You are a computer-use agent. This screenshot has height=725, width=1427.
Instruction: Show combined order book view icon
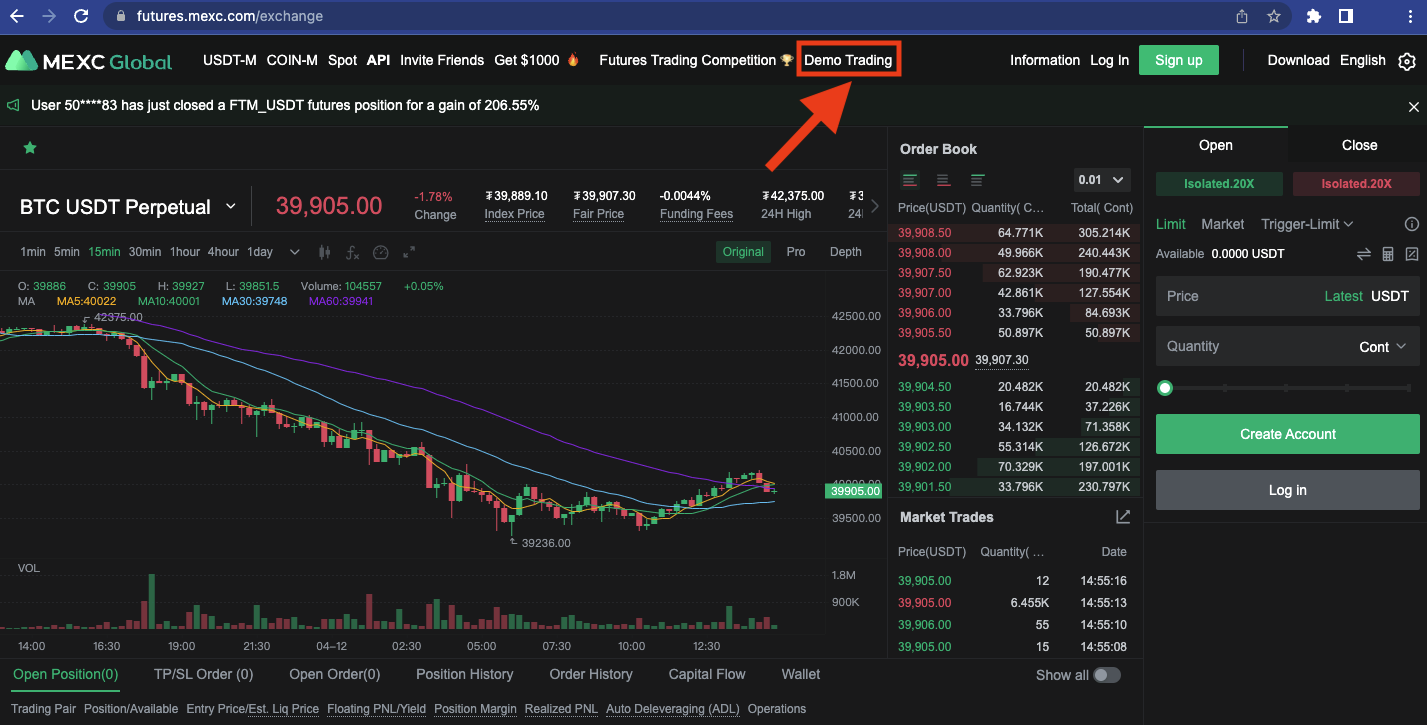910,180
